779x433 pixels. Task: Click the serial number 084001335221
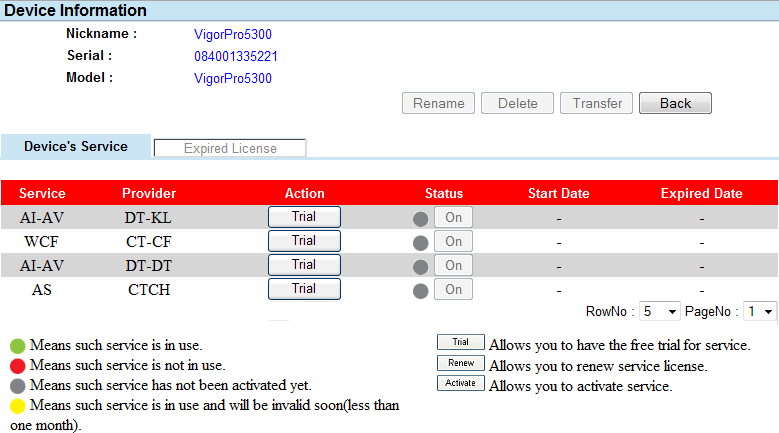[236, 56]
